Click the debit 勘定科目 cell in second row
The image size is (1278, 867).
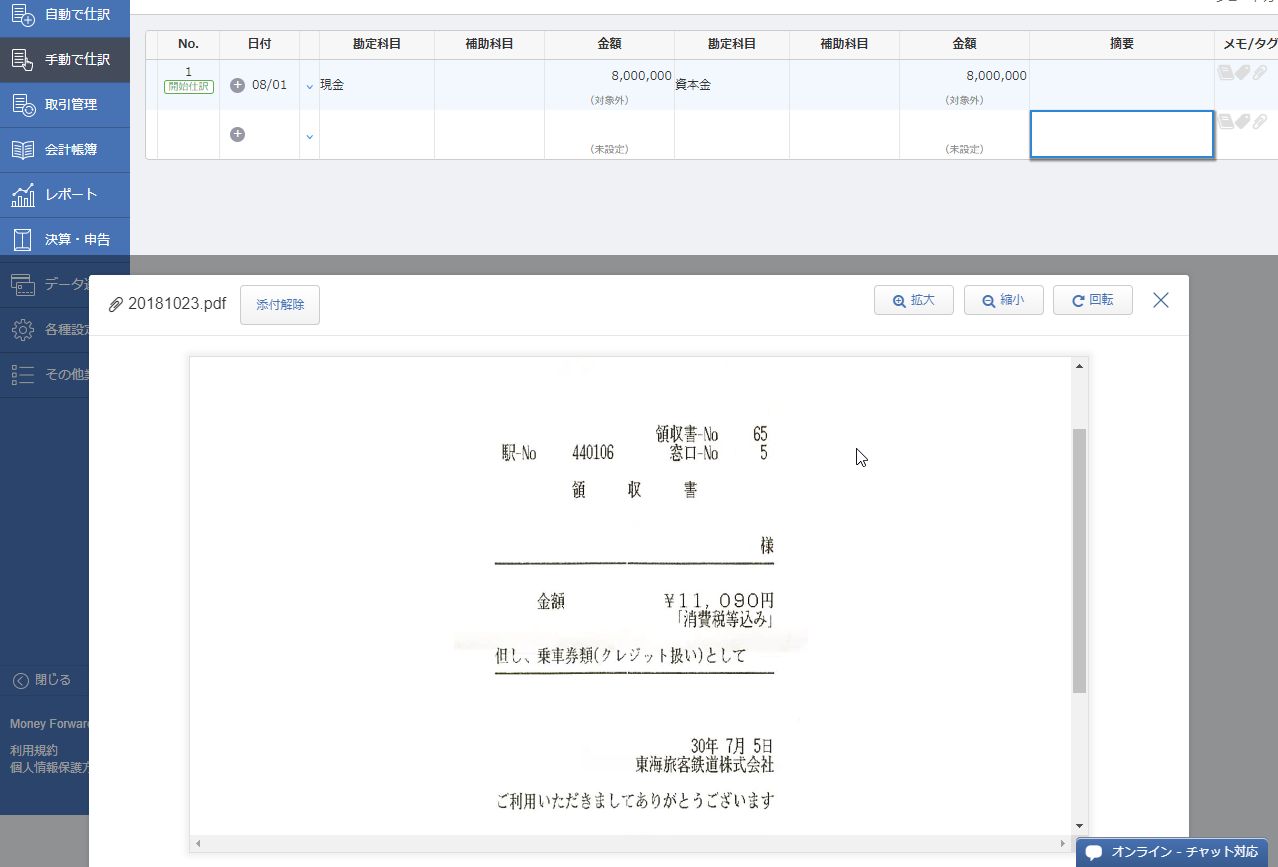(377, 134)
